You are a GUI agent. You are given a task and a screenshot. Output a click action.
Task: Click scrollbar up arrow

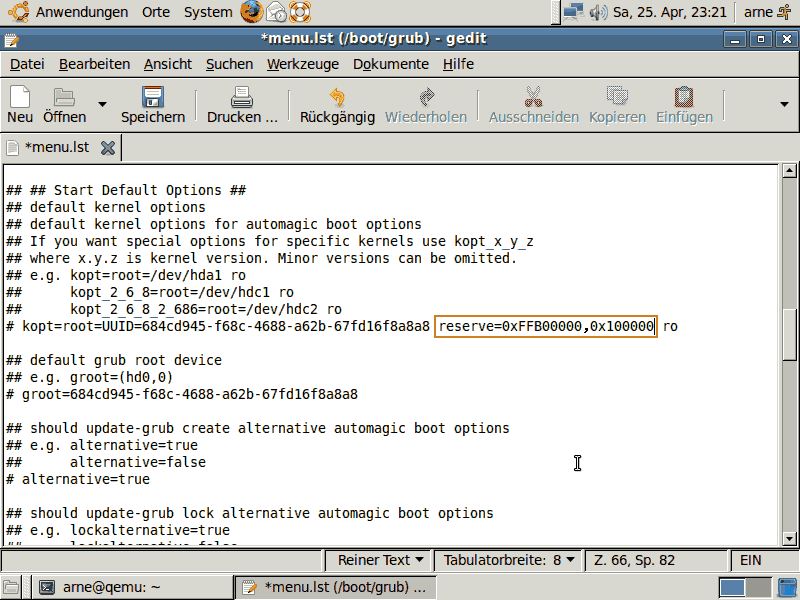pos(789,171)
